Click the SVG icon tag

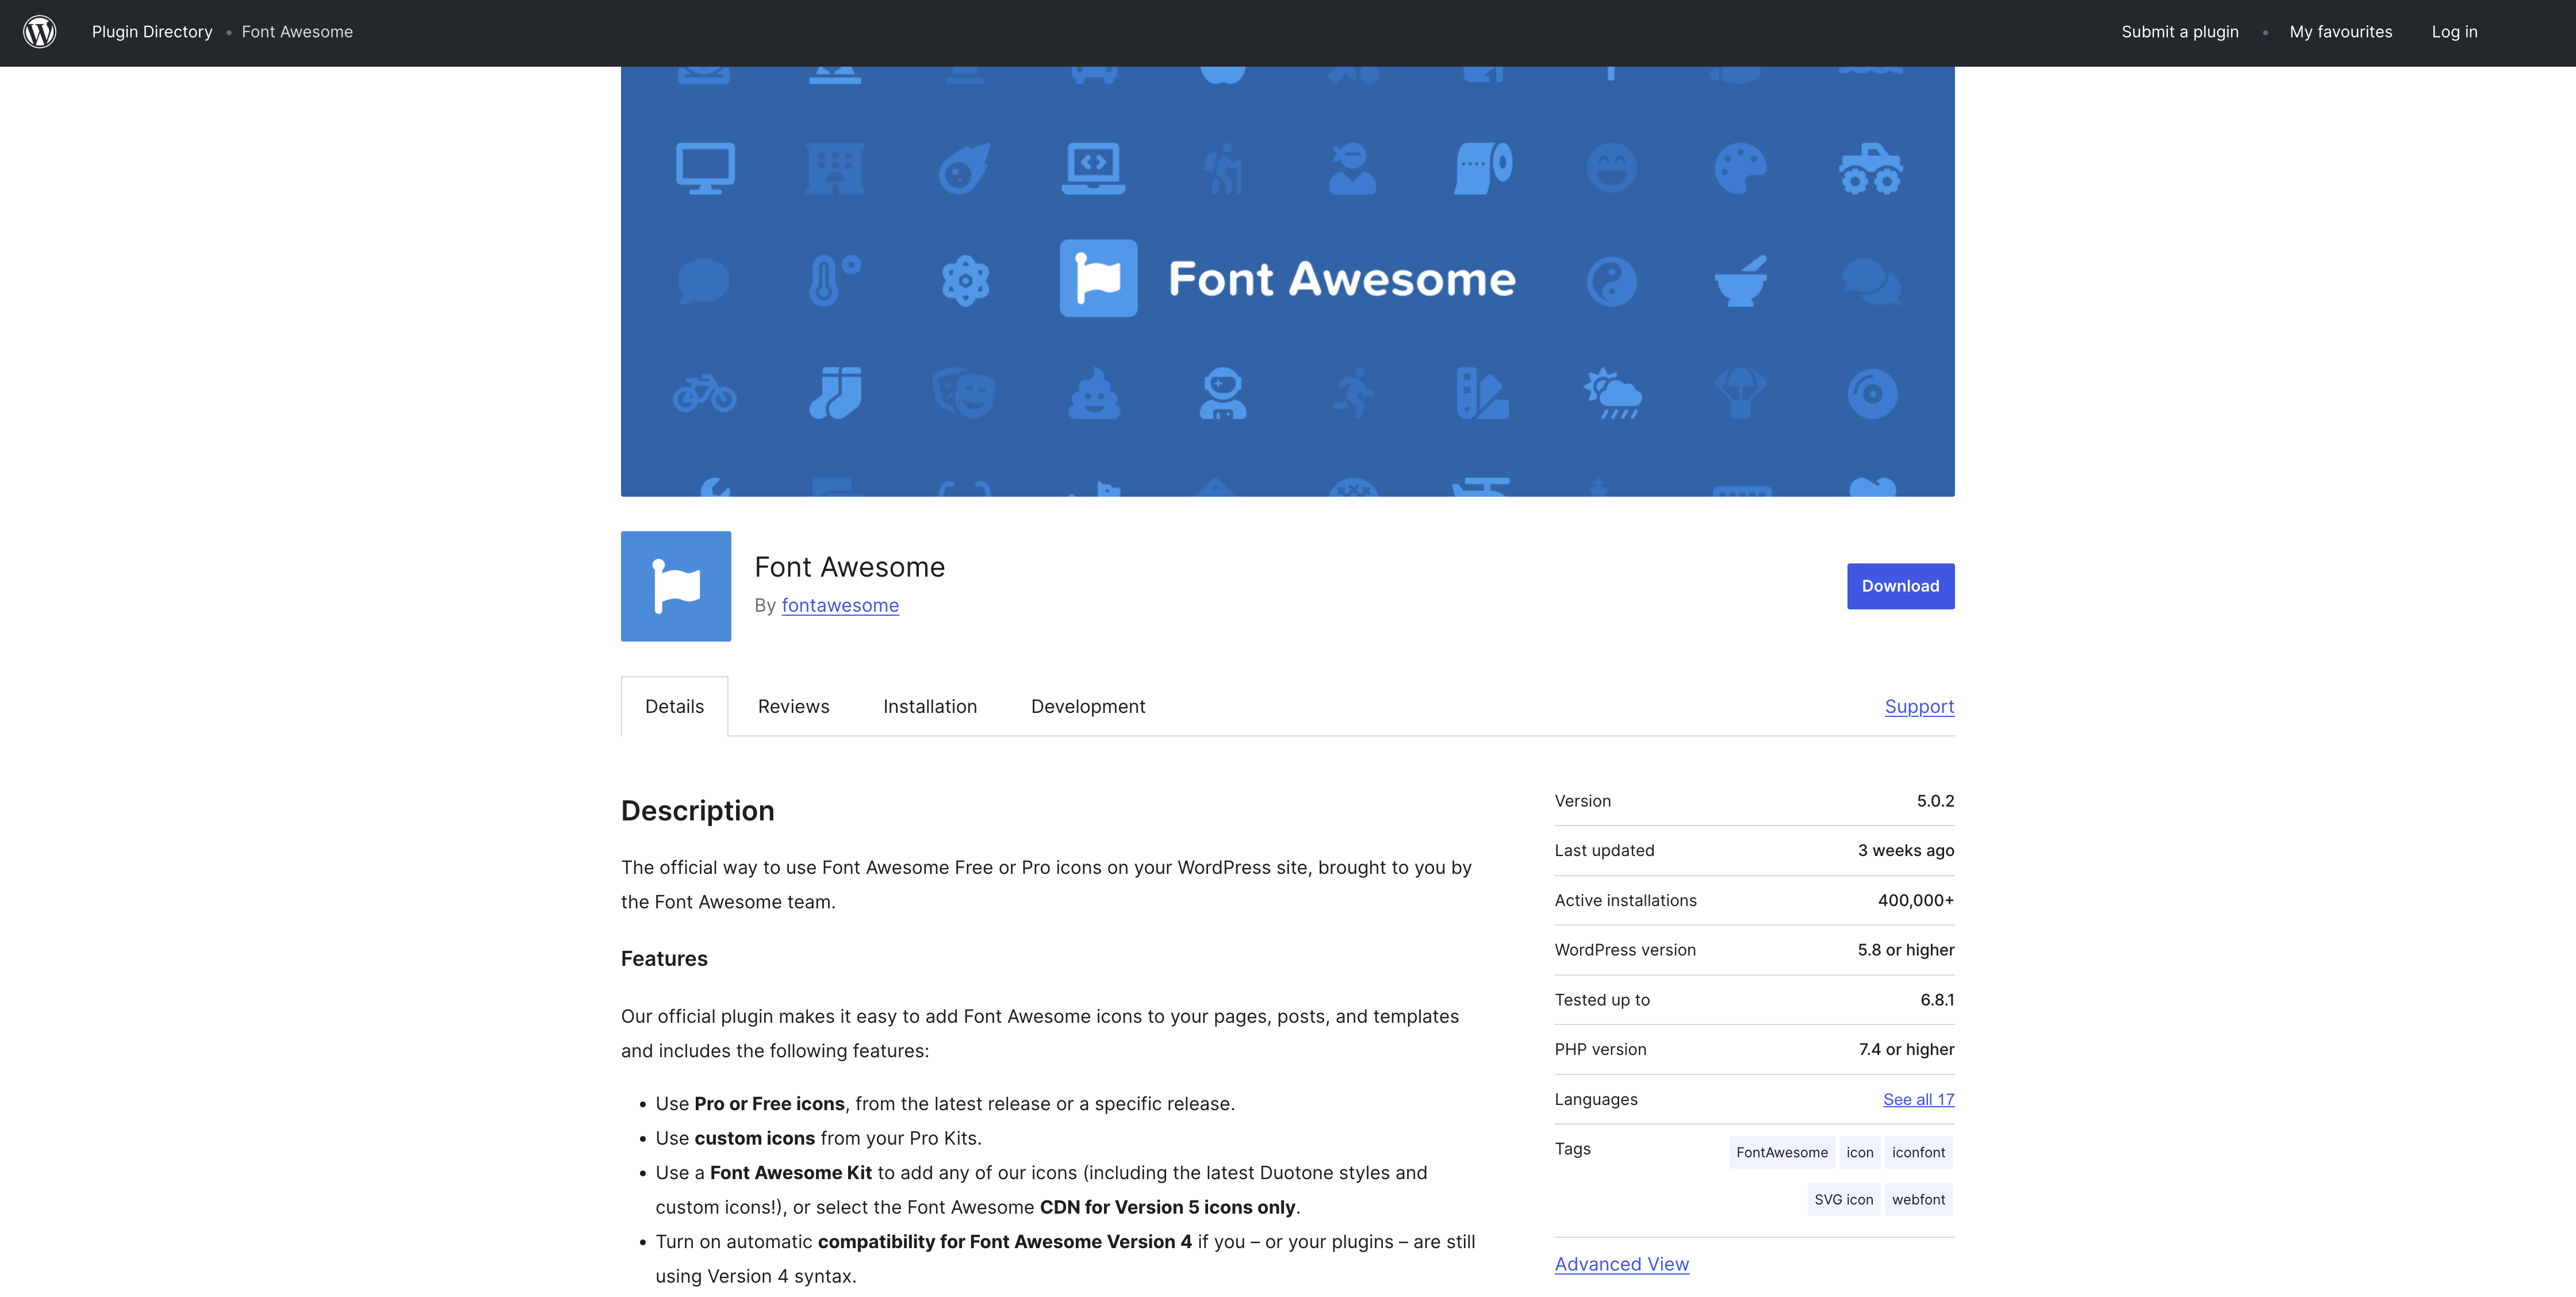pyautogui.click(x=1843, y=1199)
